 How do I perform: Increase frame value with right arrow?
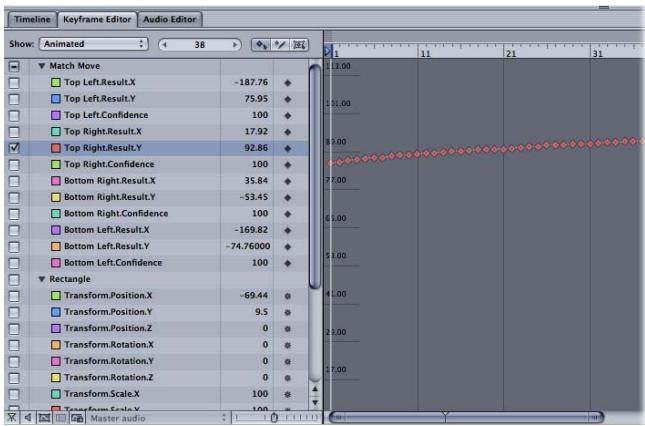tap(235, 44)
